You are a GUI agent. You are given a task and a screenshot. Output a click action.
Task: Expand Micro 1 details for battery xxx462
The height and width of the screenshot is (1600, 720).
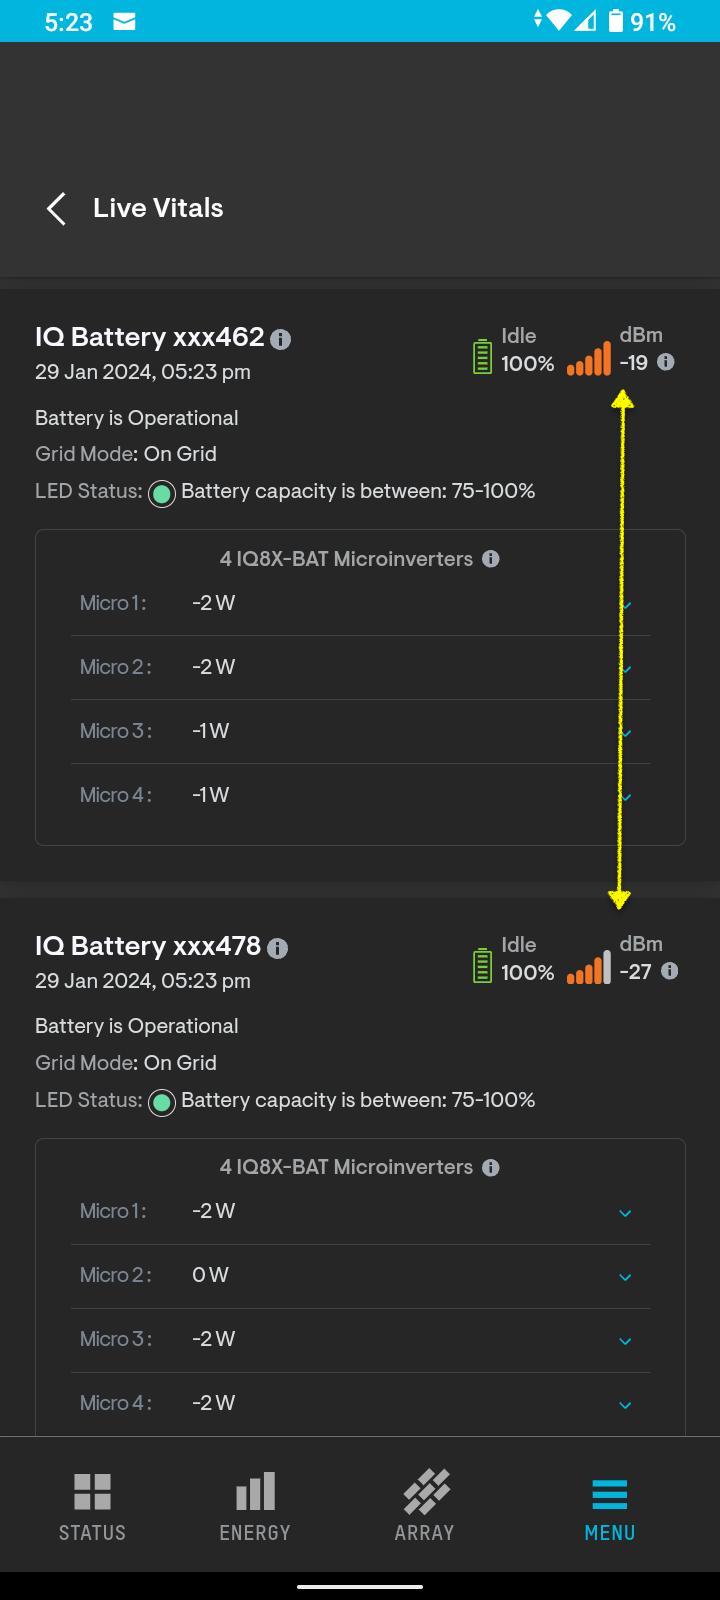pos(626,604)
